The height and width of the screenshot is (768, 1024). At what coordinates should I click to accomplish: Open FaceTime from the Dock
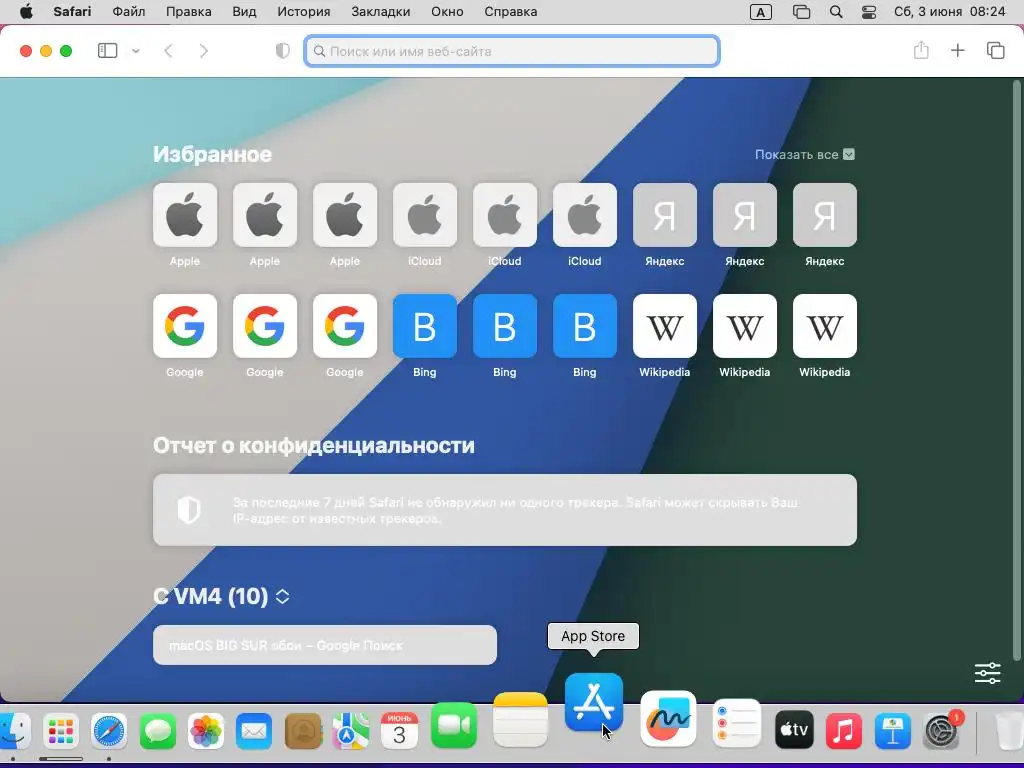[454, 725]
